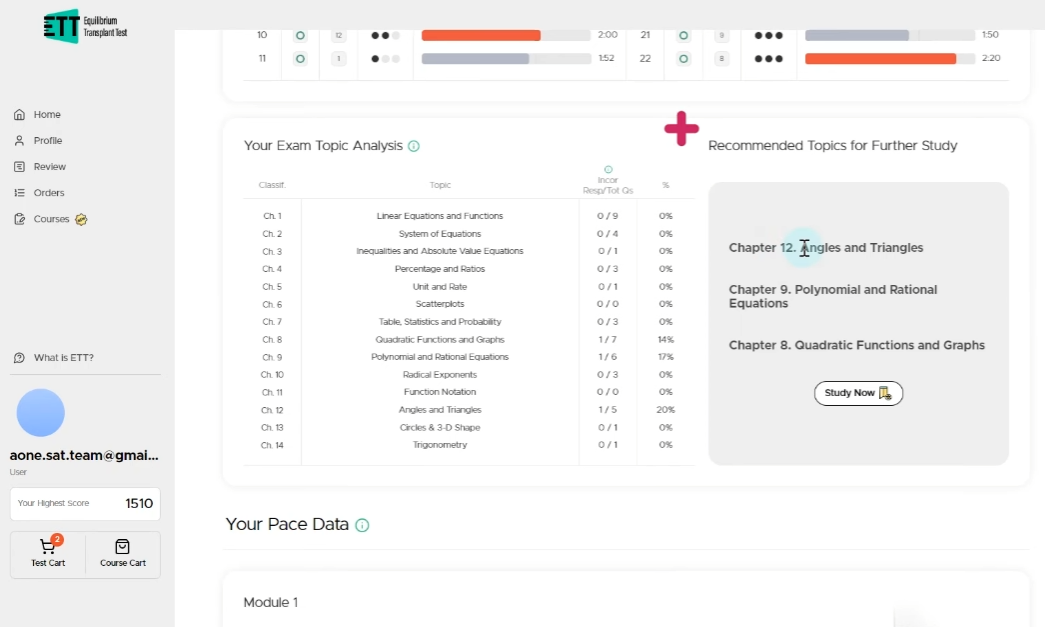
Task: Go to Home in sidebar
Action: coord(46,115)
